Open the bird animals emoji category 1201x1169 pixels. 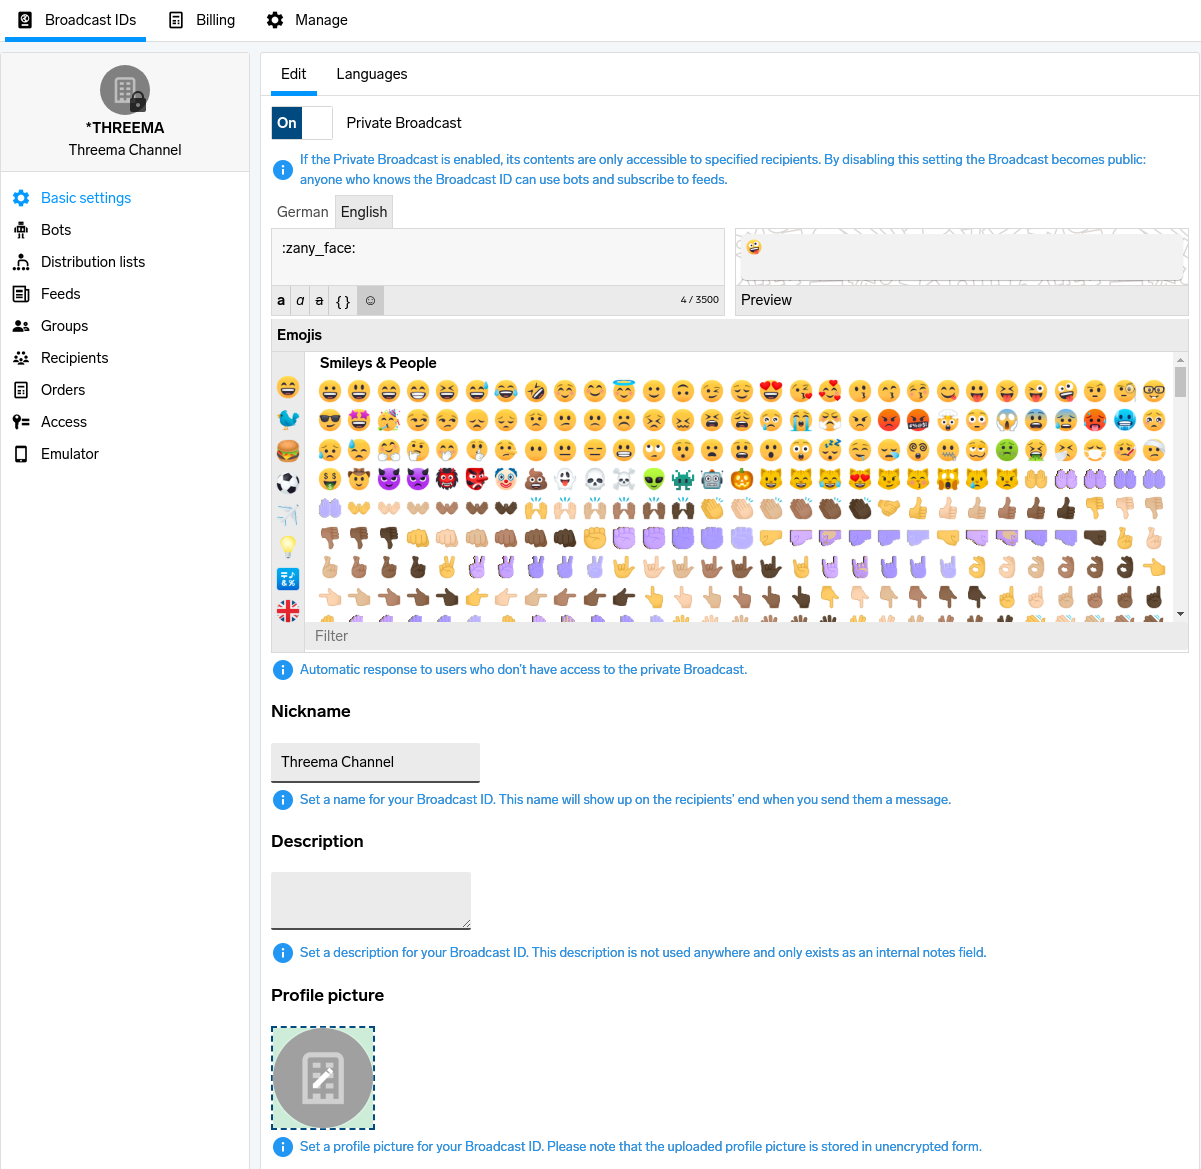click(288, 419)
